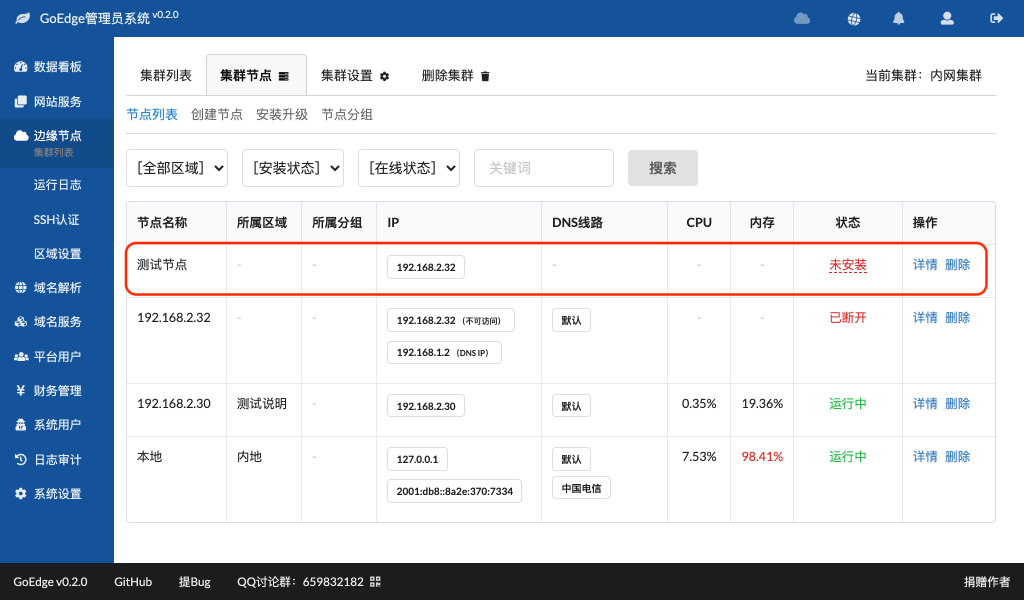
Task: Delete node 192.168.2.30
Action: [957, 403]
